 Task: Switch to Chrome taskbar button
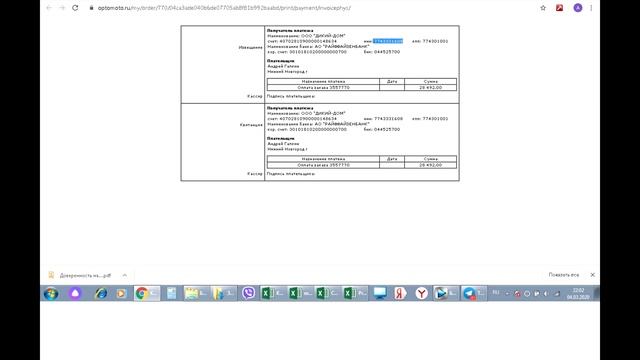[x=147, y=293]
